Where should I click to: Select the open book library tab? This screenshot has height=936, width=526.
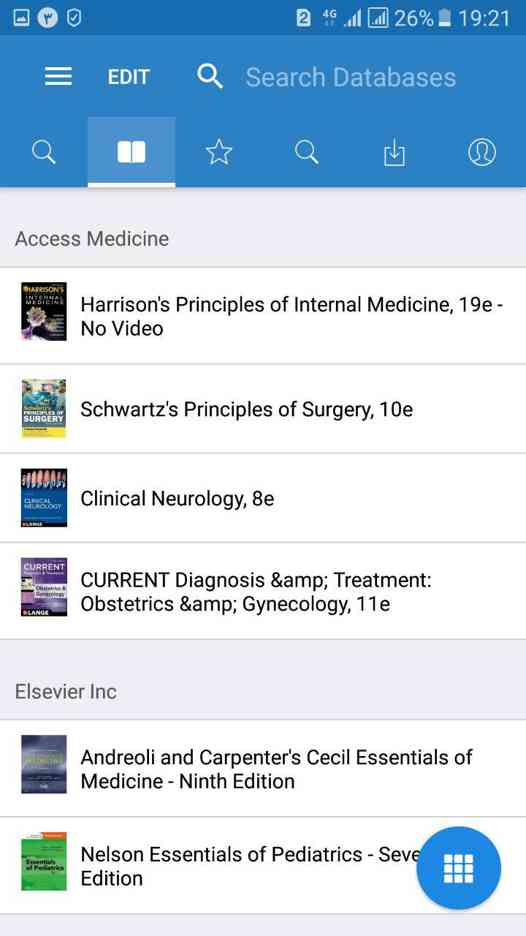(131, 152)
